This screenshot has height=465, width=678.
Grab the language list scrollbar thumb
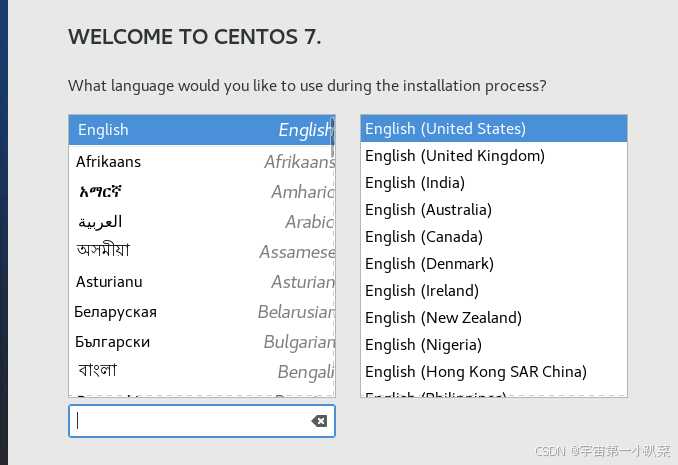coord(332,137)
